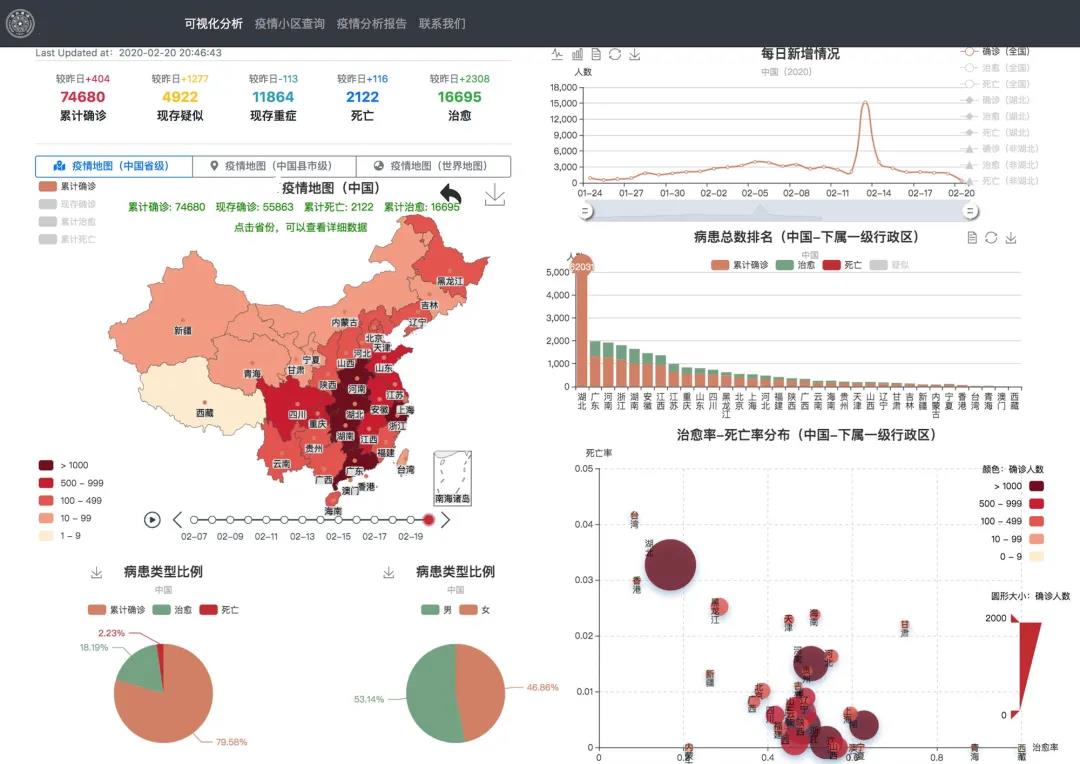1080x764 pixels.
Task: Click refresh icon on patient ranking chart
Action: [x=991, y=238]
